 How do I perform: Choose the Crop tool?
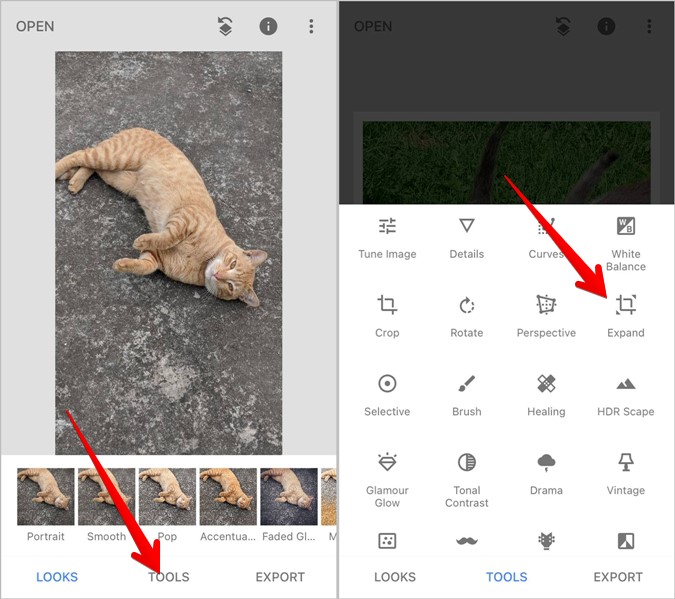[x=387, y=317]
